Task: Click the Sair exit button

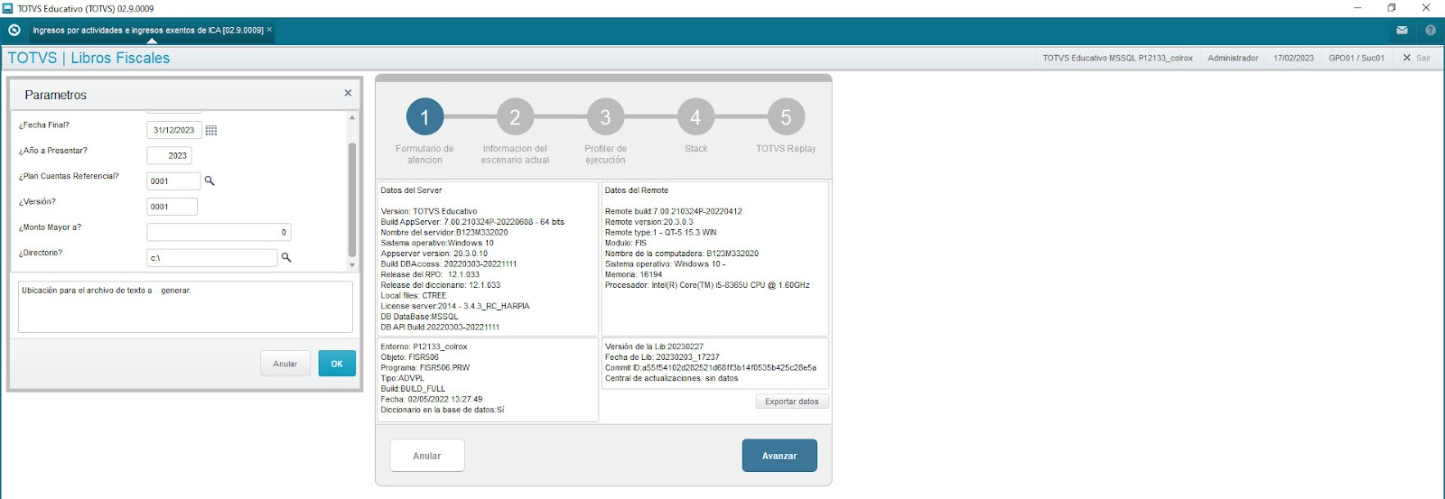Action: point(1417,58)
